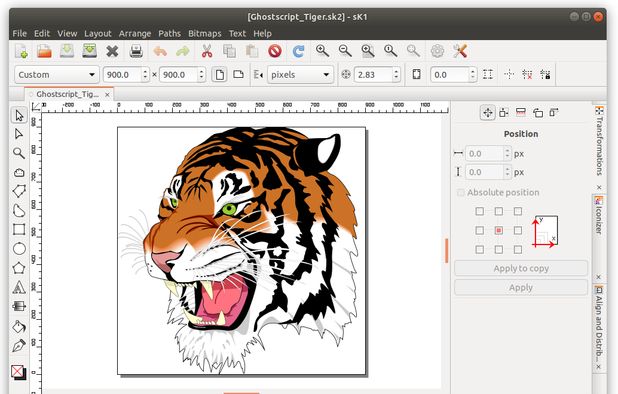The width and height of the screenshot is (618, 394).
Task: Open the Custom page format dropdown
Action: tap(57, 74)
